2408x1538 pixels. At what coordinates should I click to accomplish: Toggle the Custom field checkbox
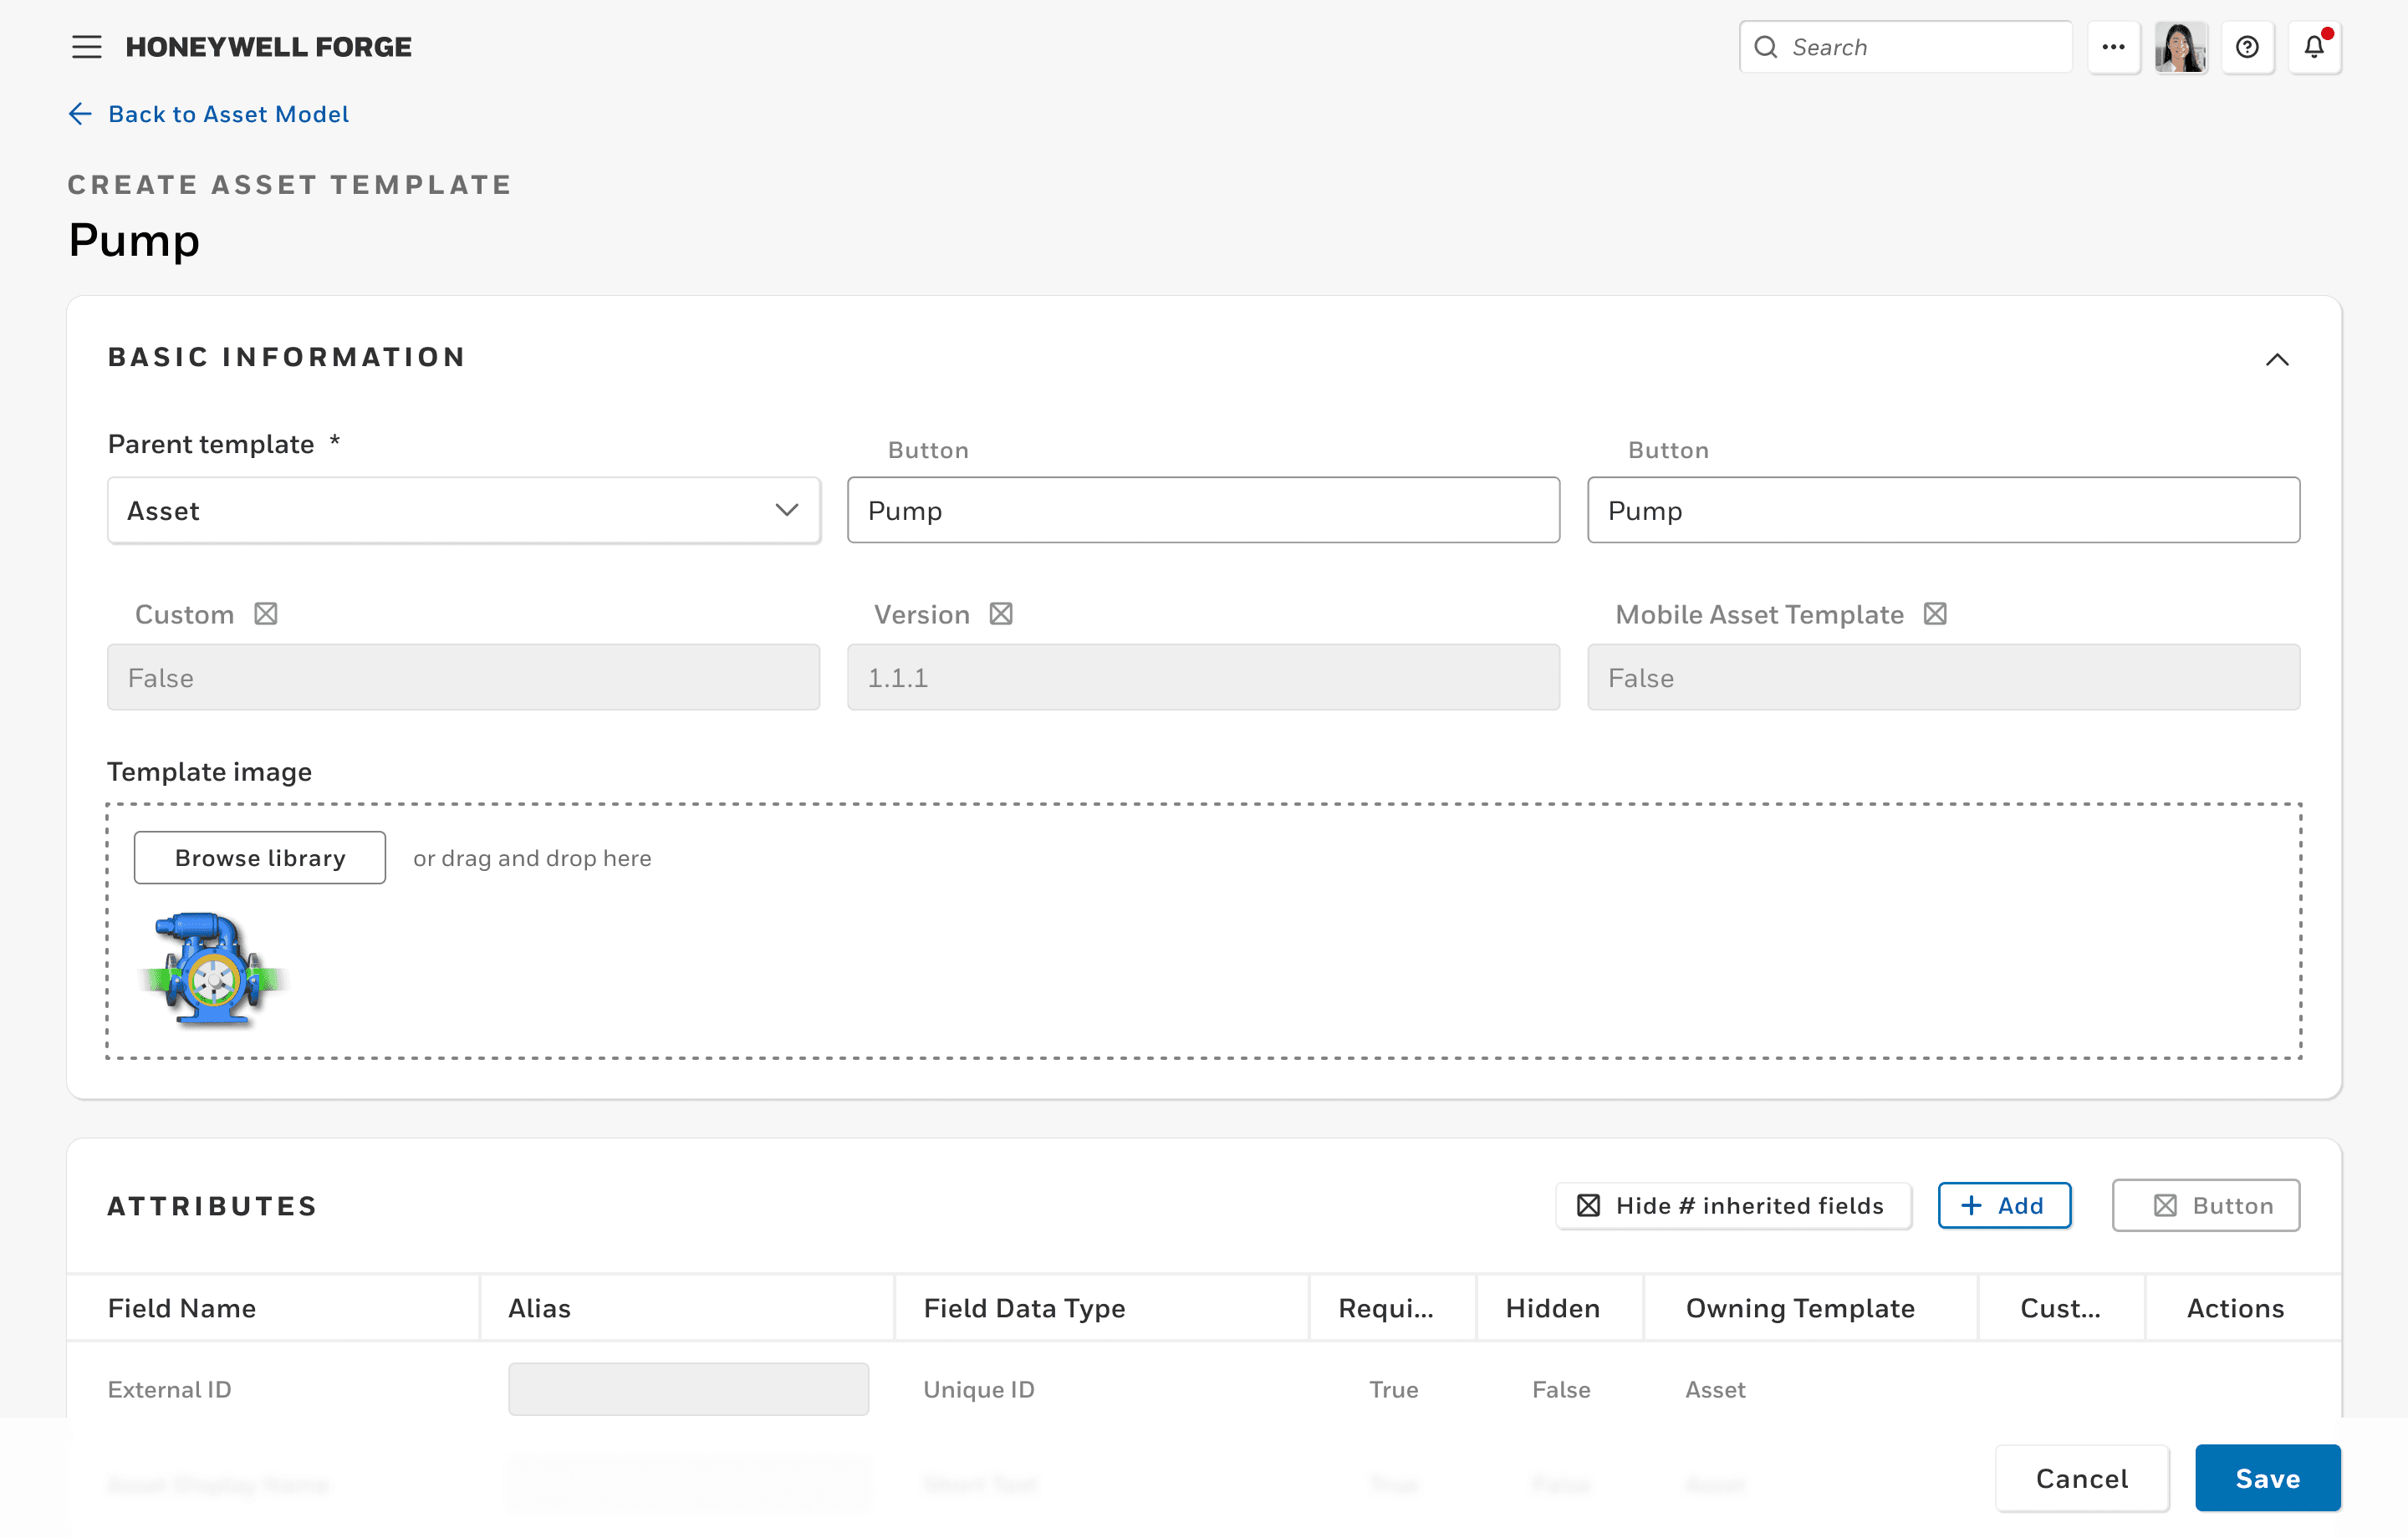coord(267,614)
